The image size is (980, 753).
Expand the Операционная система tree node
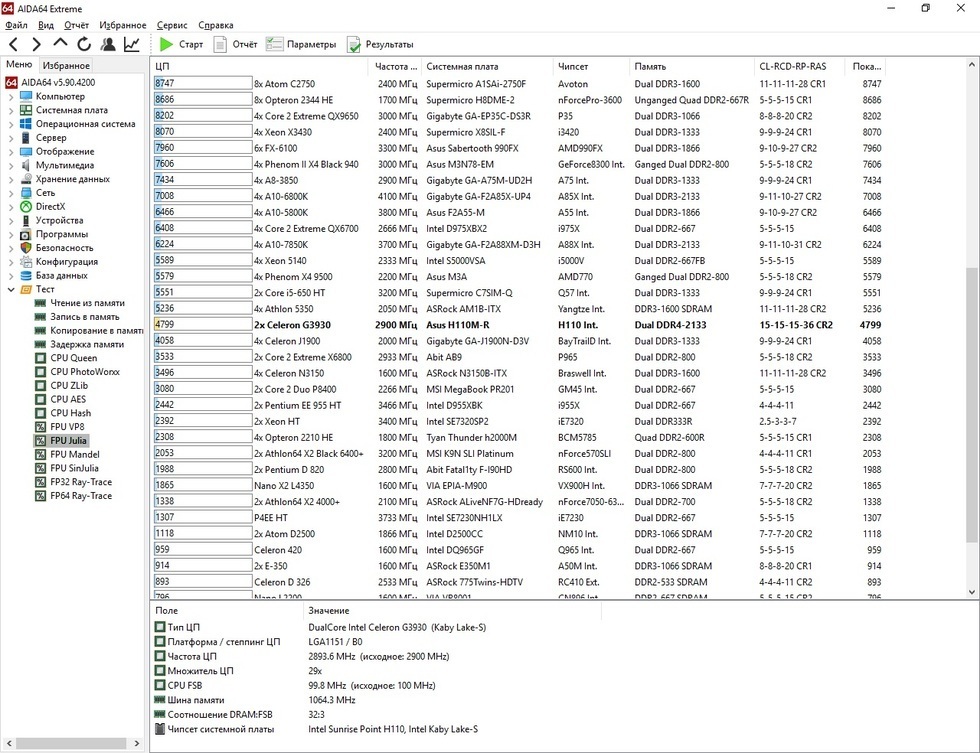[11, 124]
